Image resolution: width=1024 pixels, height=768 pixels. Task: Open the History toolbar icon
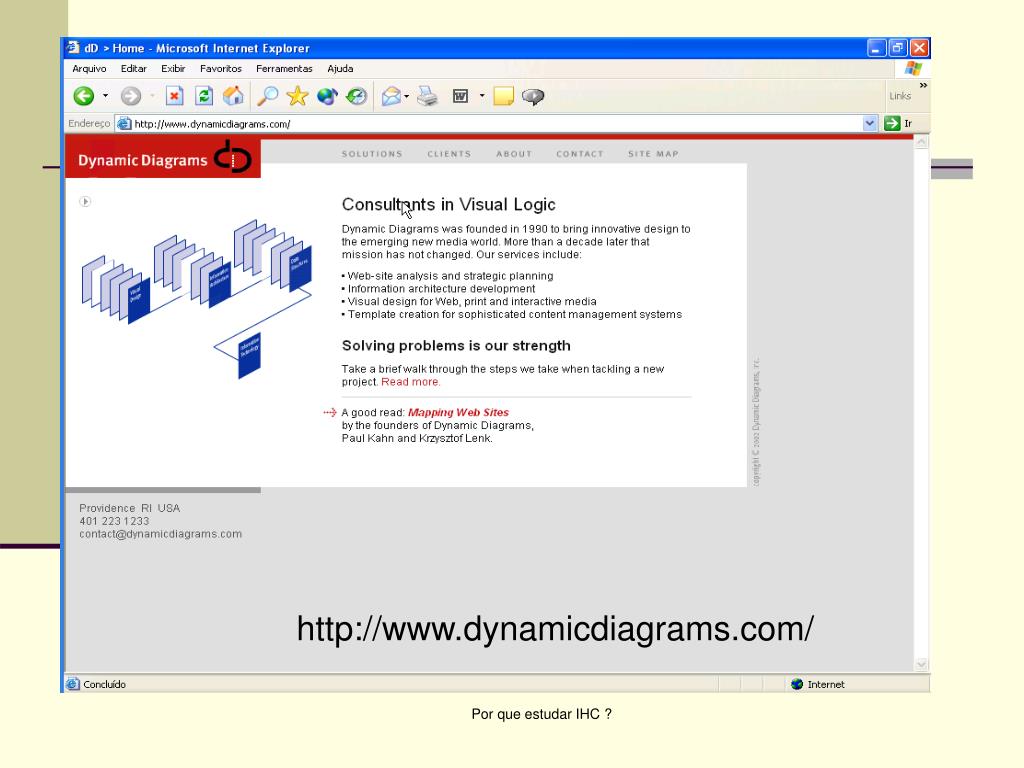tap(357, 96)
